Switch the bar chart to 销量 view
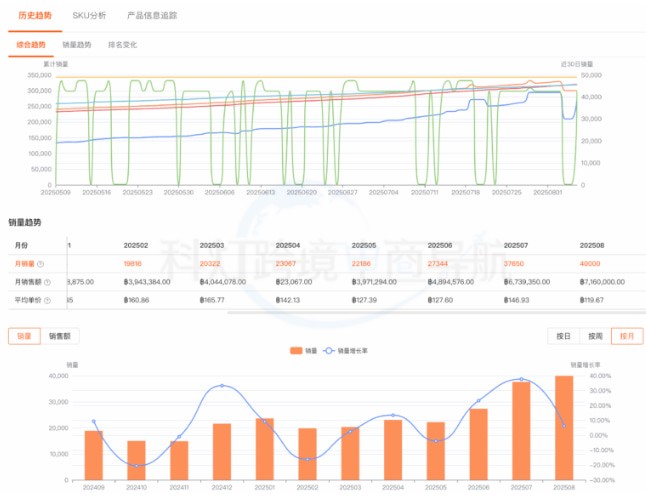Viewport: 646px width, 497px height. point(22,337)
